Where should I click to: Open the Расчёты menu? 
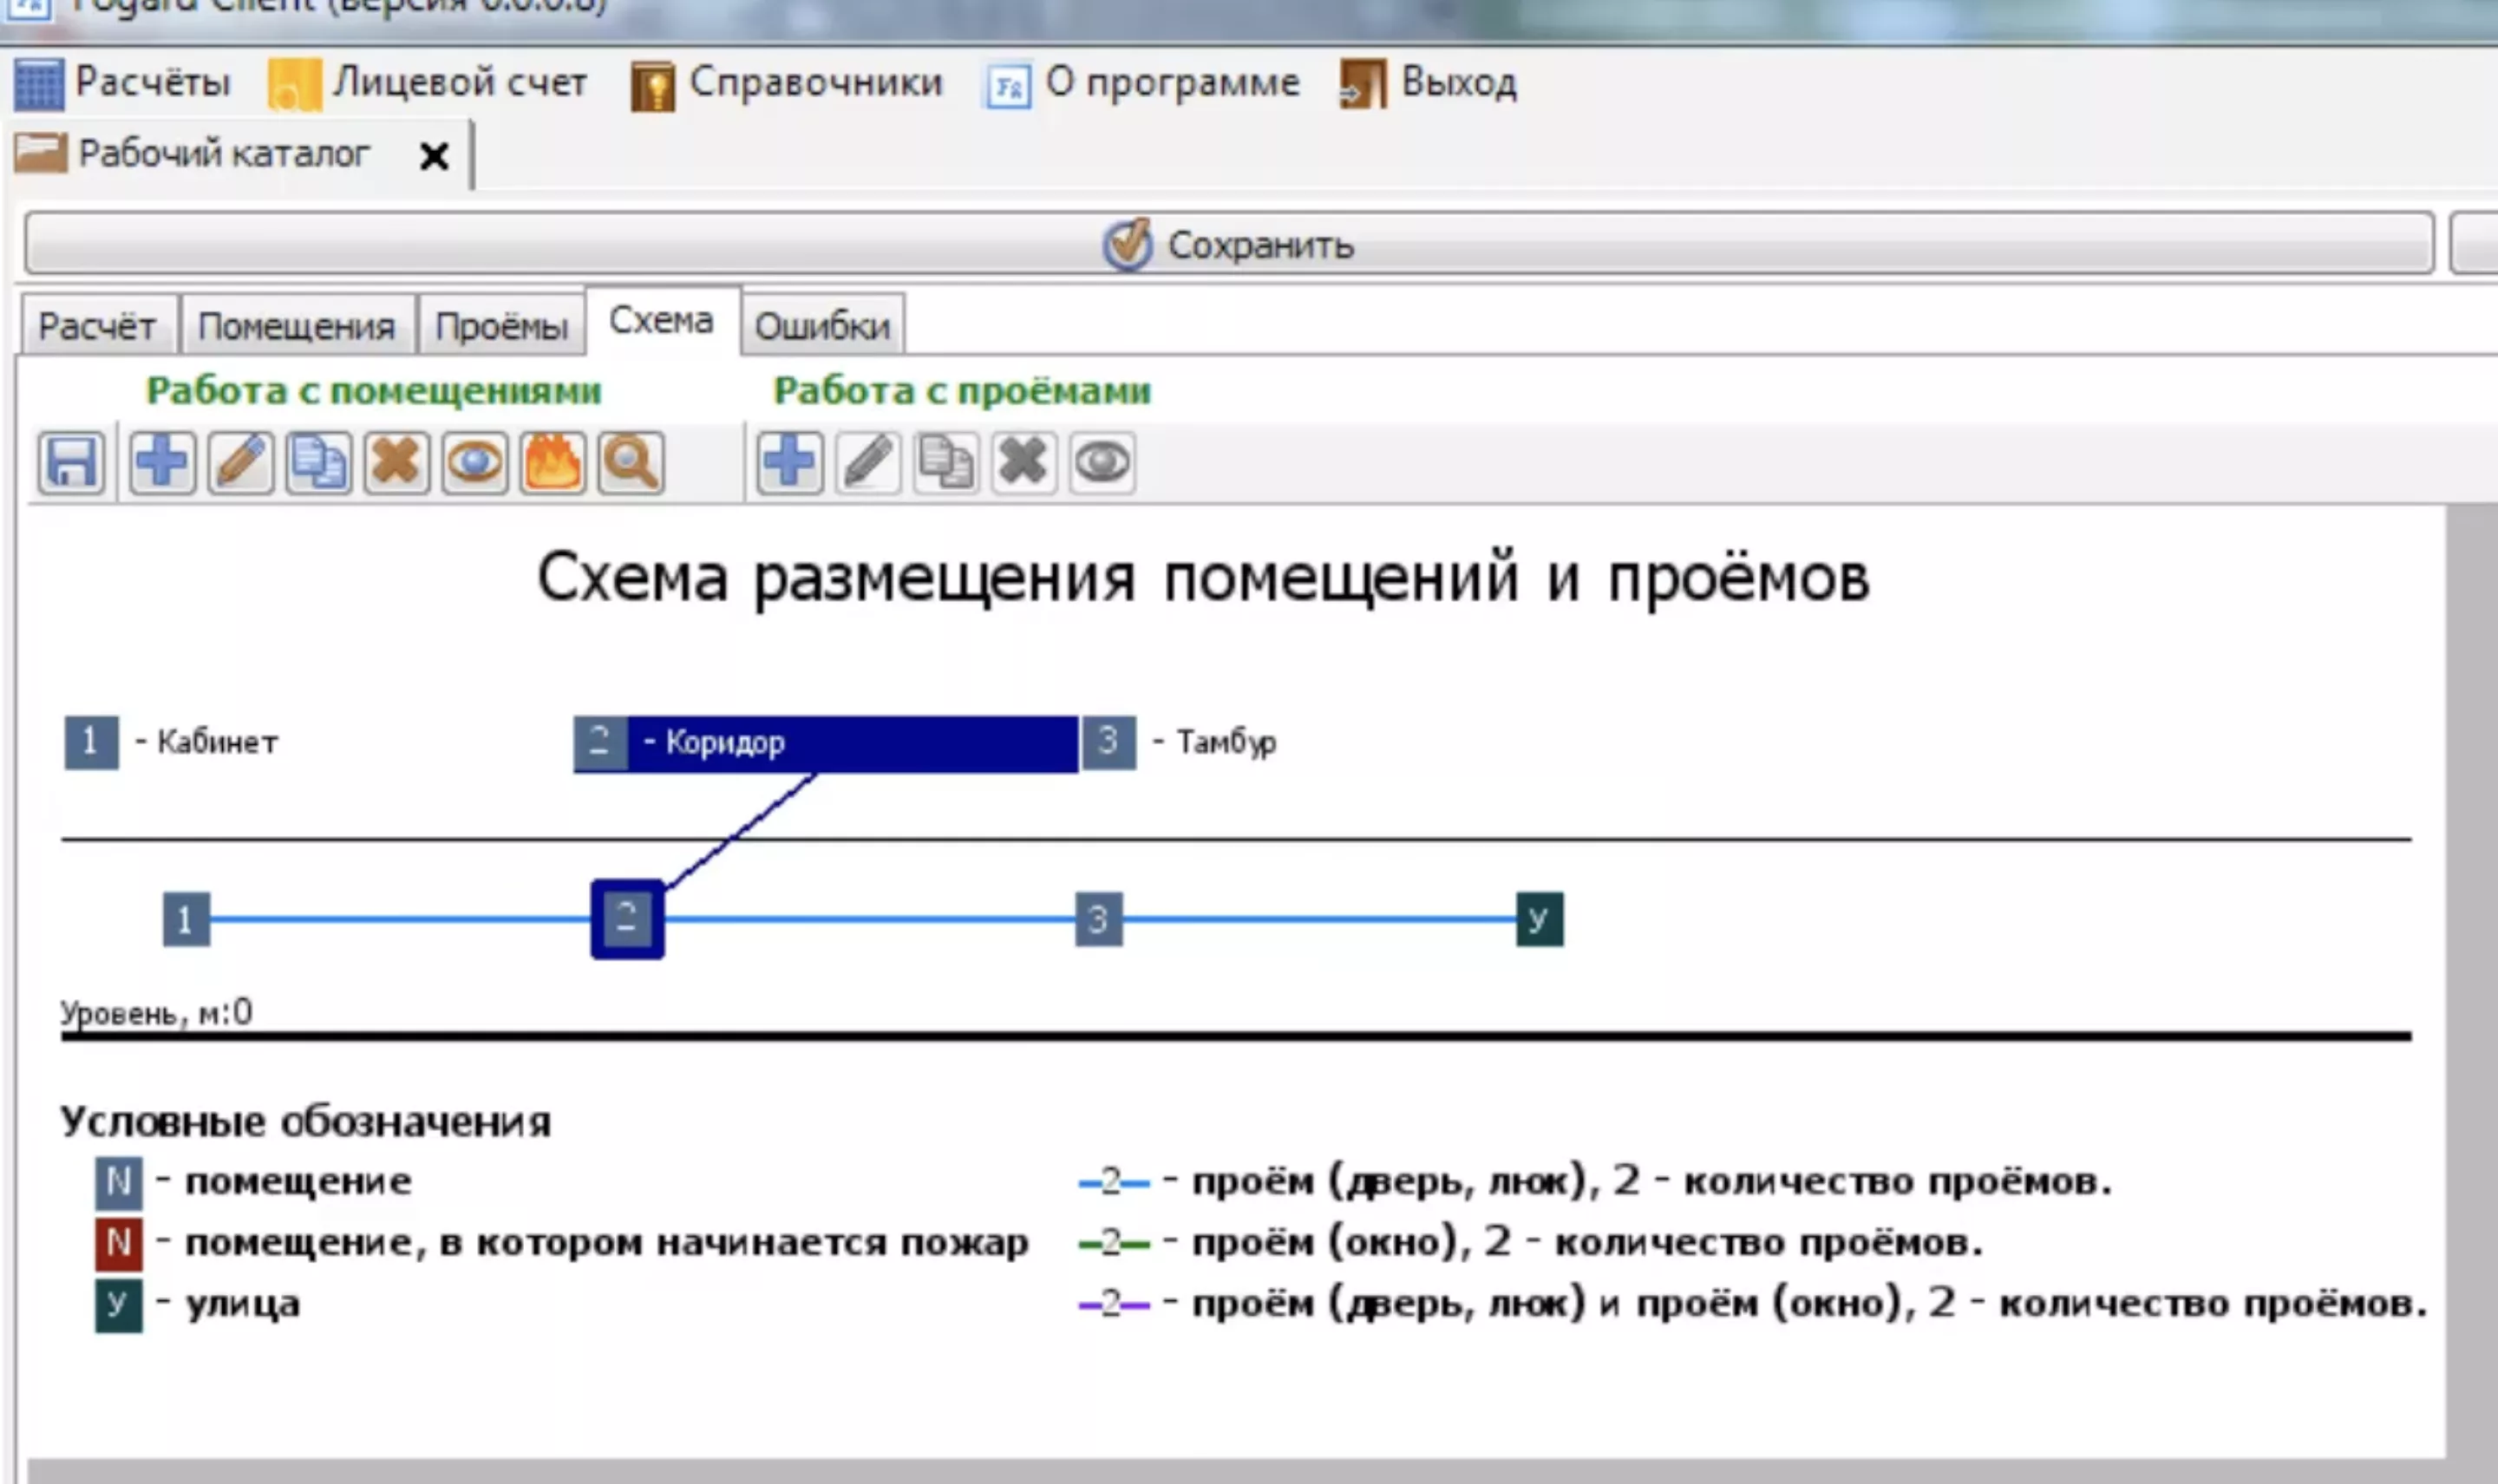pos(153,82)
